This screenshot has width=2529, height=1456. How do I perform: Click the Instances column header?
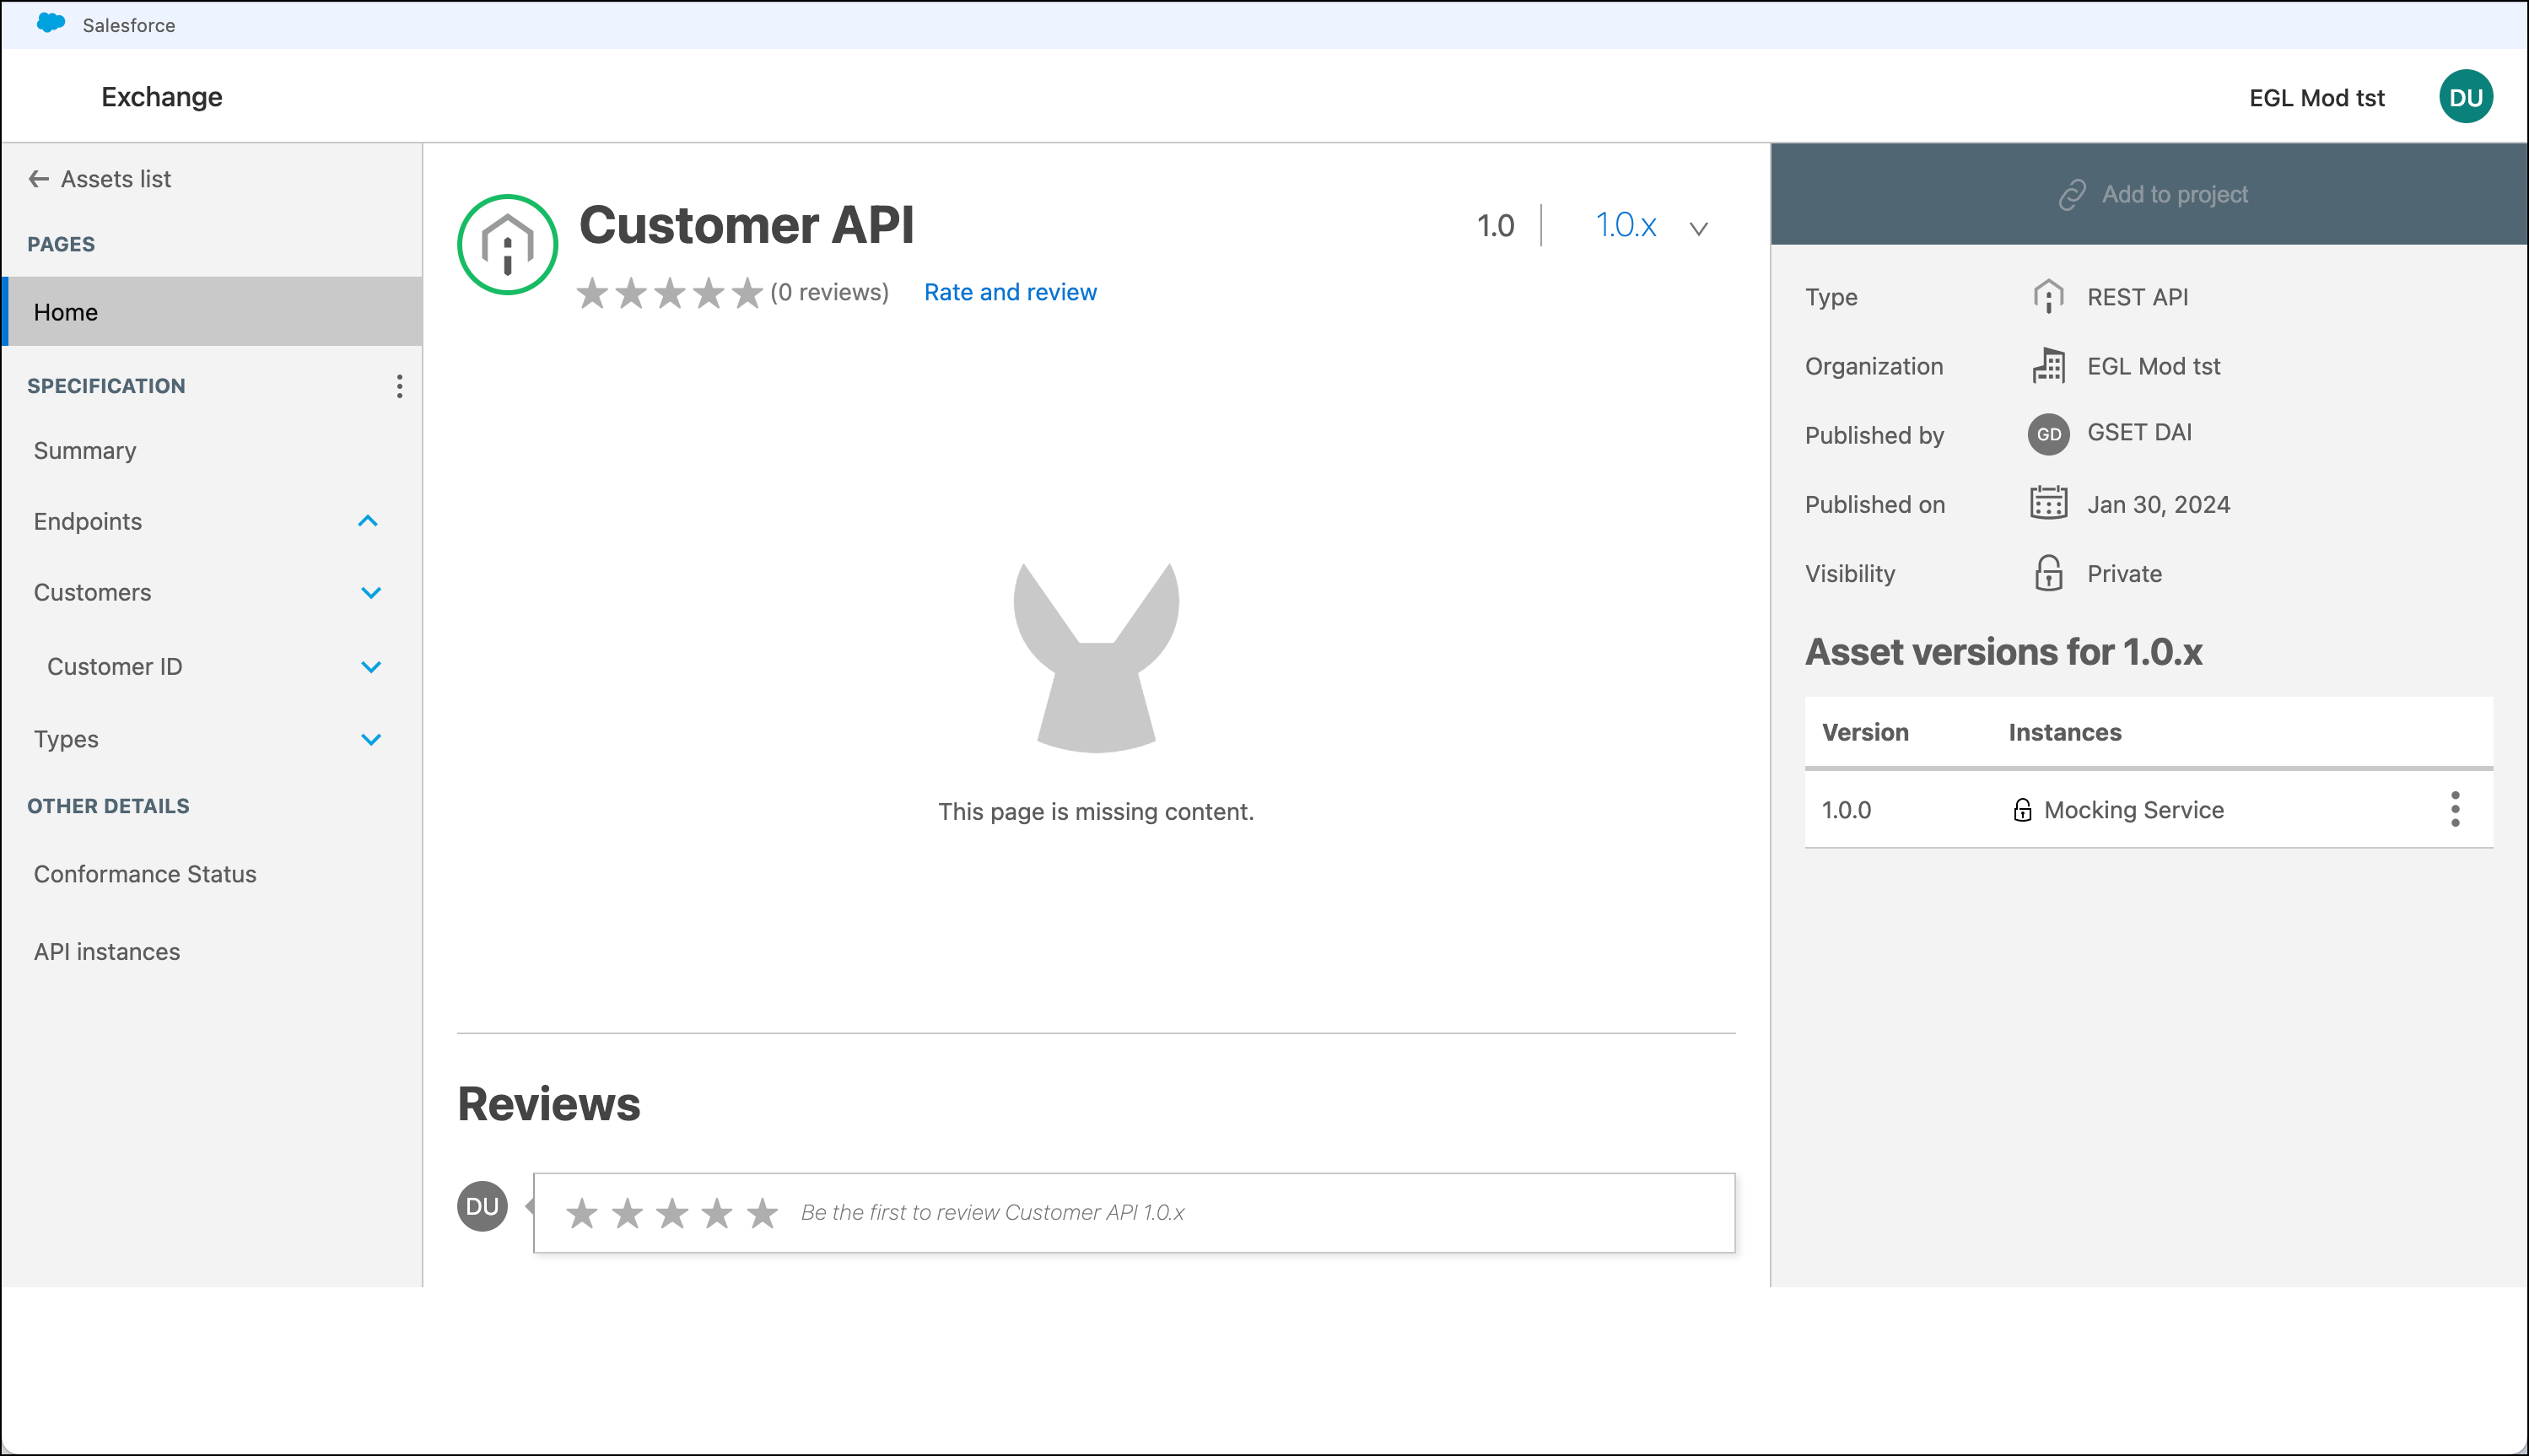click(2065, 732)
